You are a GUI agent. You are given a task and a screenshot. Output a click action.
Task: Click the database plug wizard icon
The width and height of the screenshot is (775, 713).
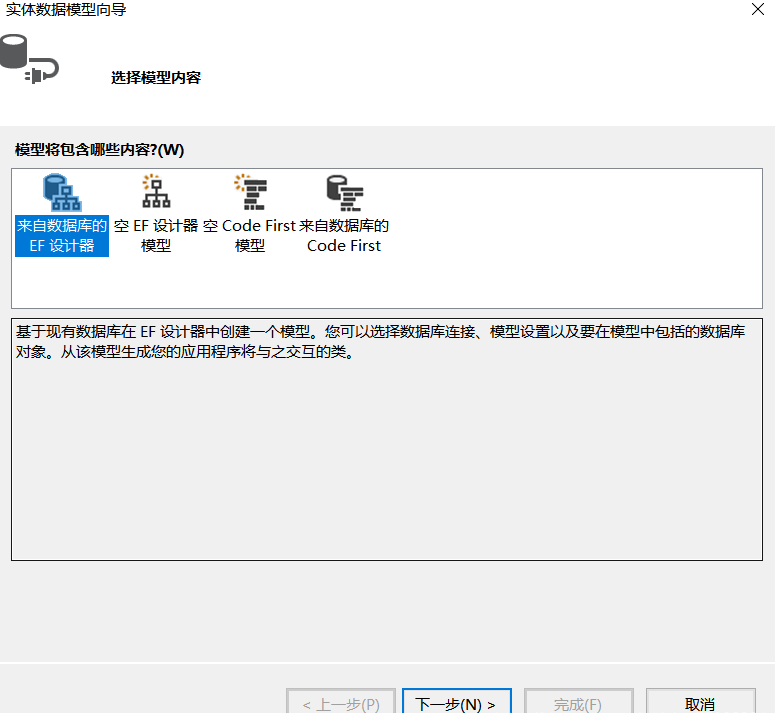coord(29,59)
